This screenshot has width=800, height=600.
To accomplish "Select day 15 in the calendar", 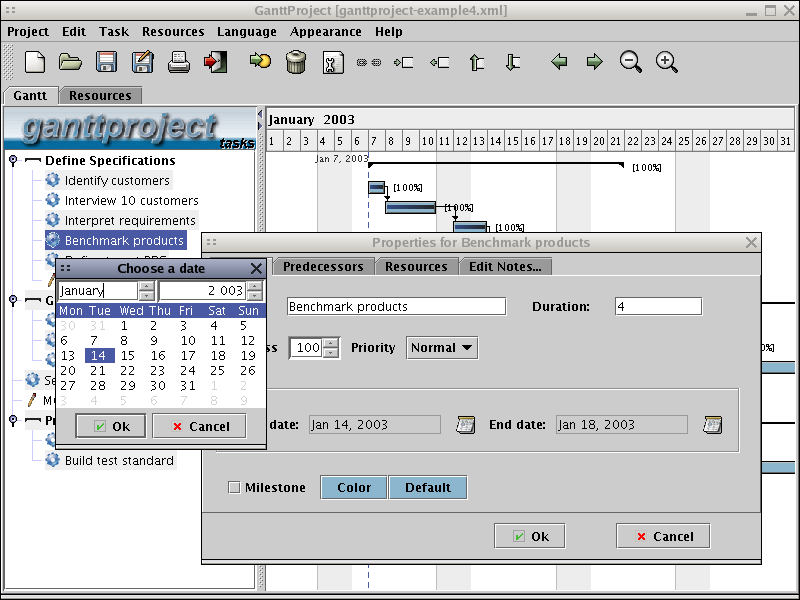I will (128, 356).
